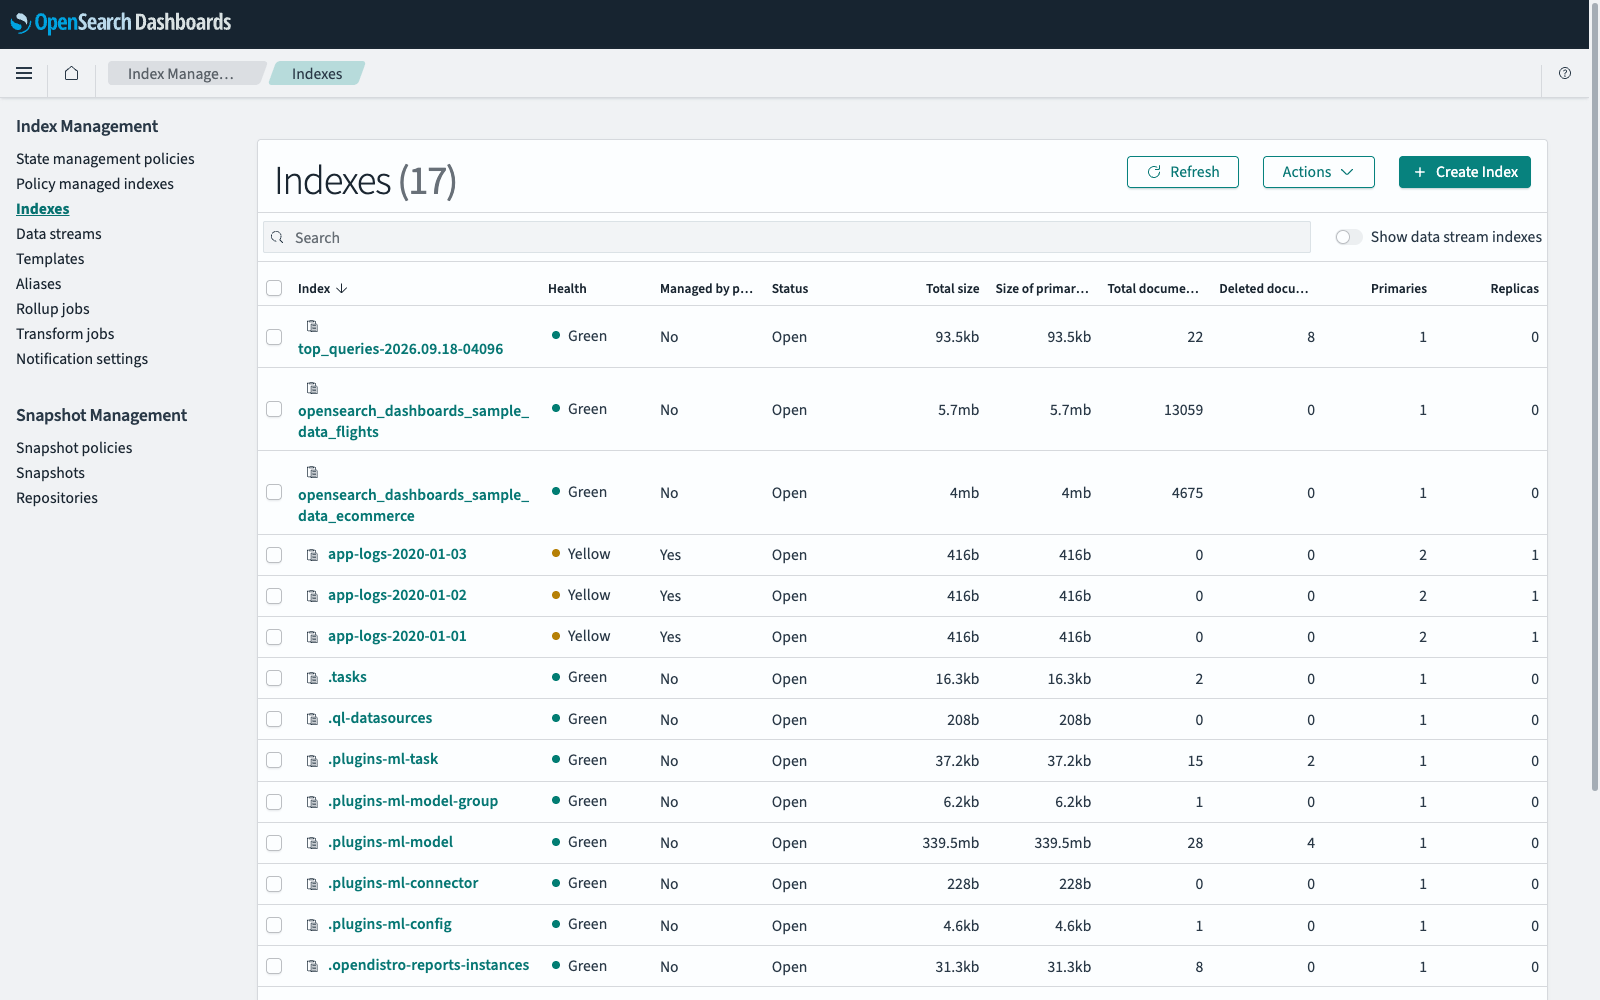This screenshot has height=1000, width=1600.
Task: Select checkbox for top_queries-2026.09.18-04096
Action: [x=274, y=337]
